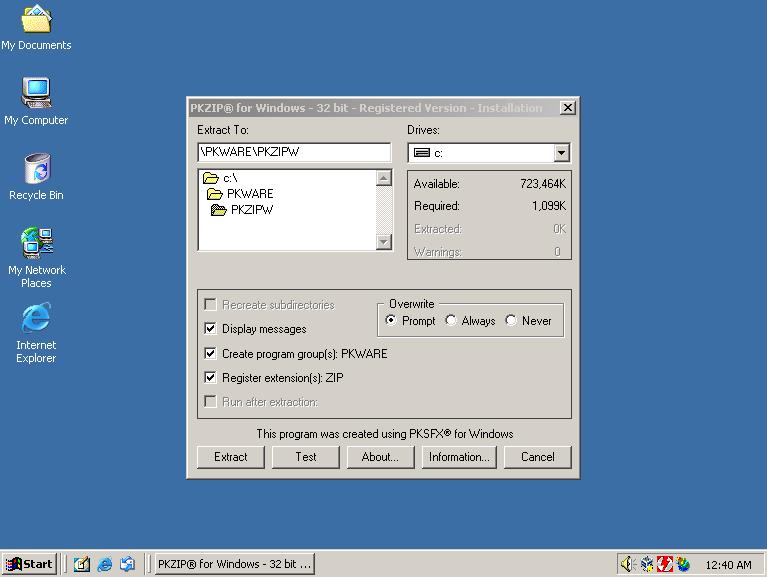Viewport: 767px width, 577px height.
Task: Toggle Create program group(s) PKWARE checkbox
Action: coord(210,353)
